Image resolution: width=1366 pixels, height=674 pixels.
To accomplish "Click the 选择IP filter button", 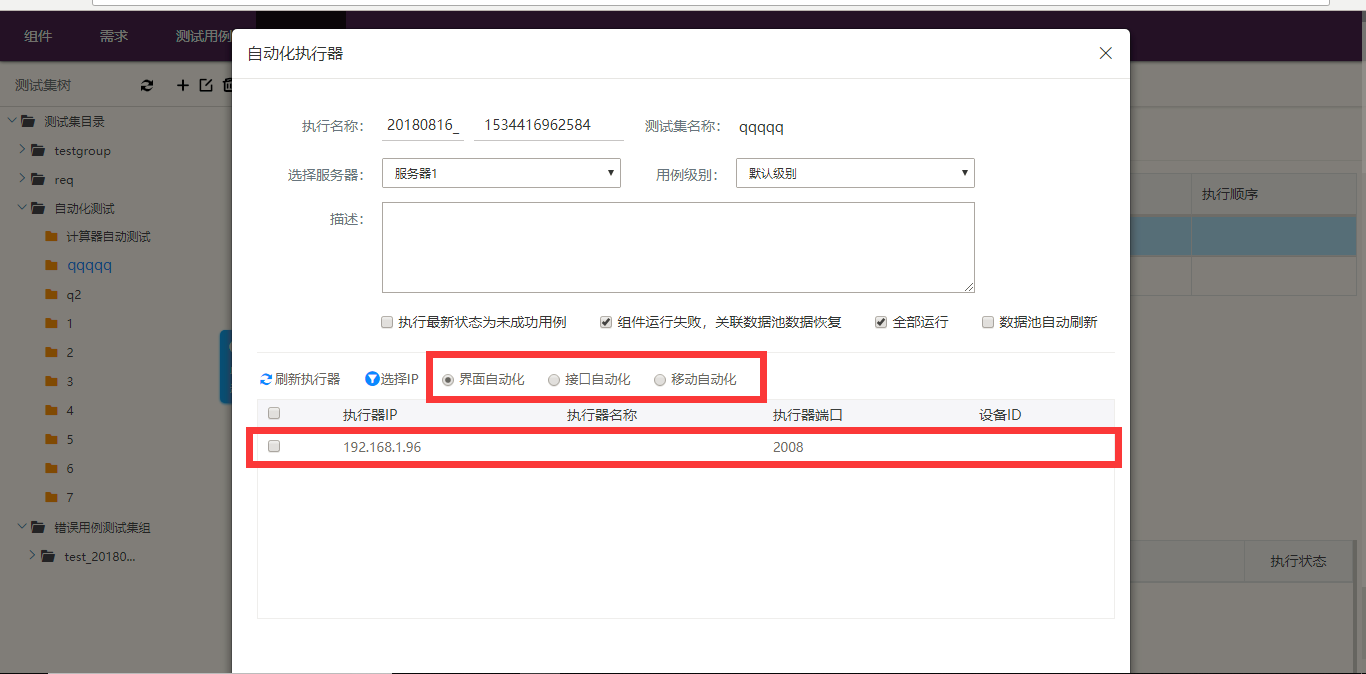I will (392, 379).
